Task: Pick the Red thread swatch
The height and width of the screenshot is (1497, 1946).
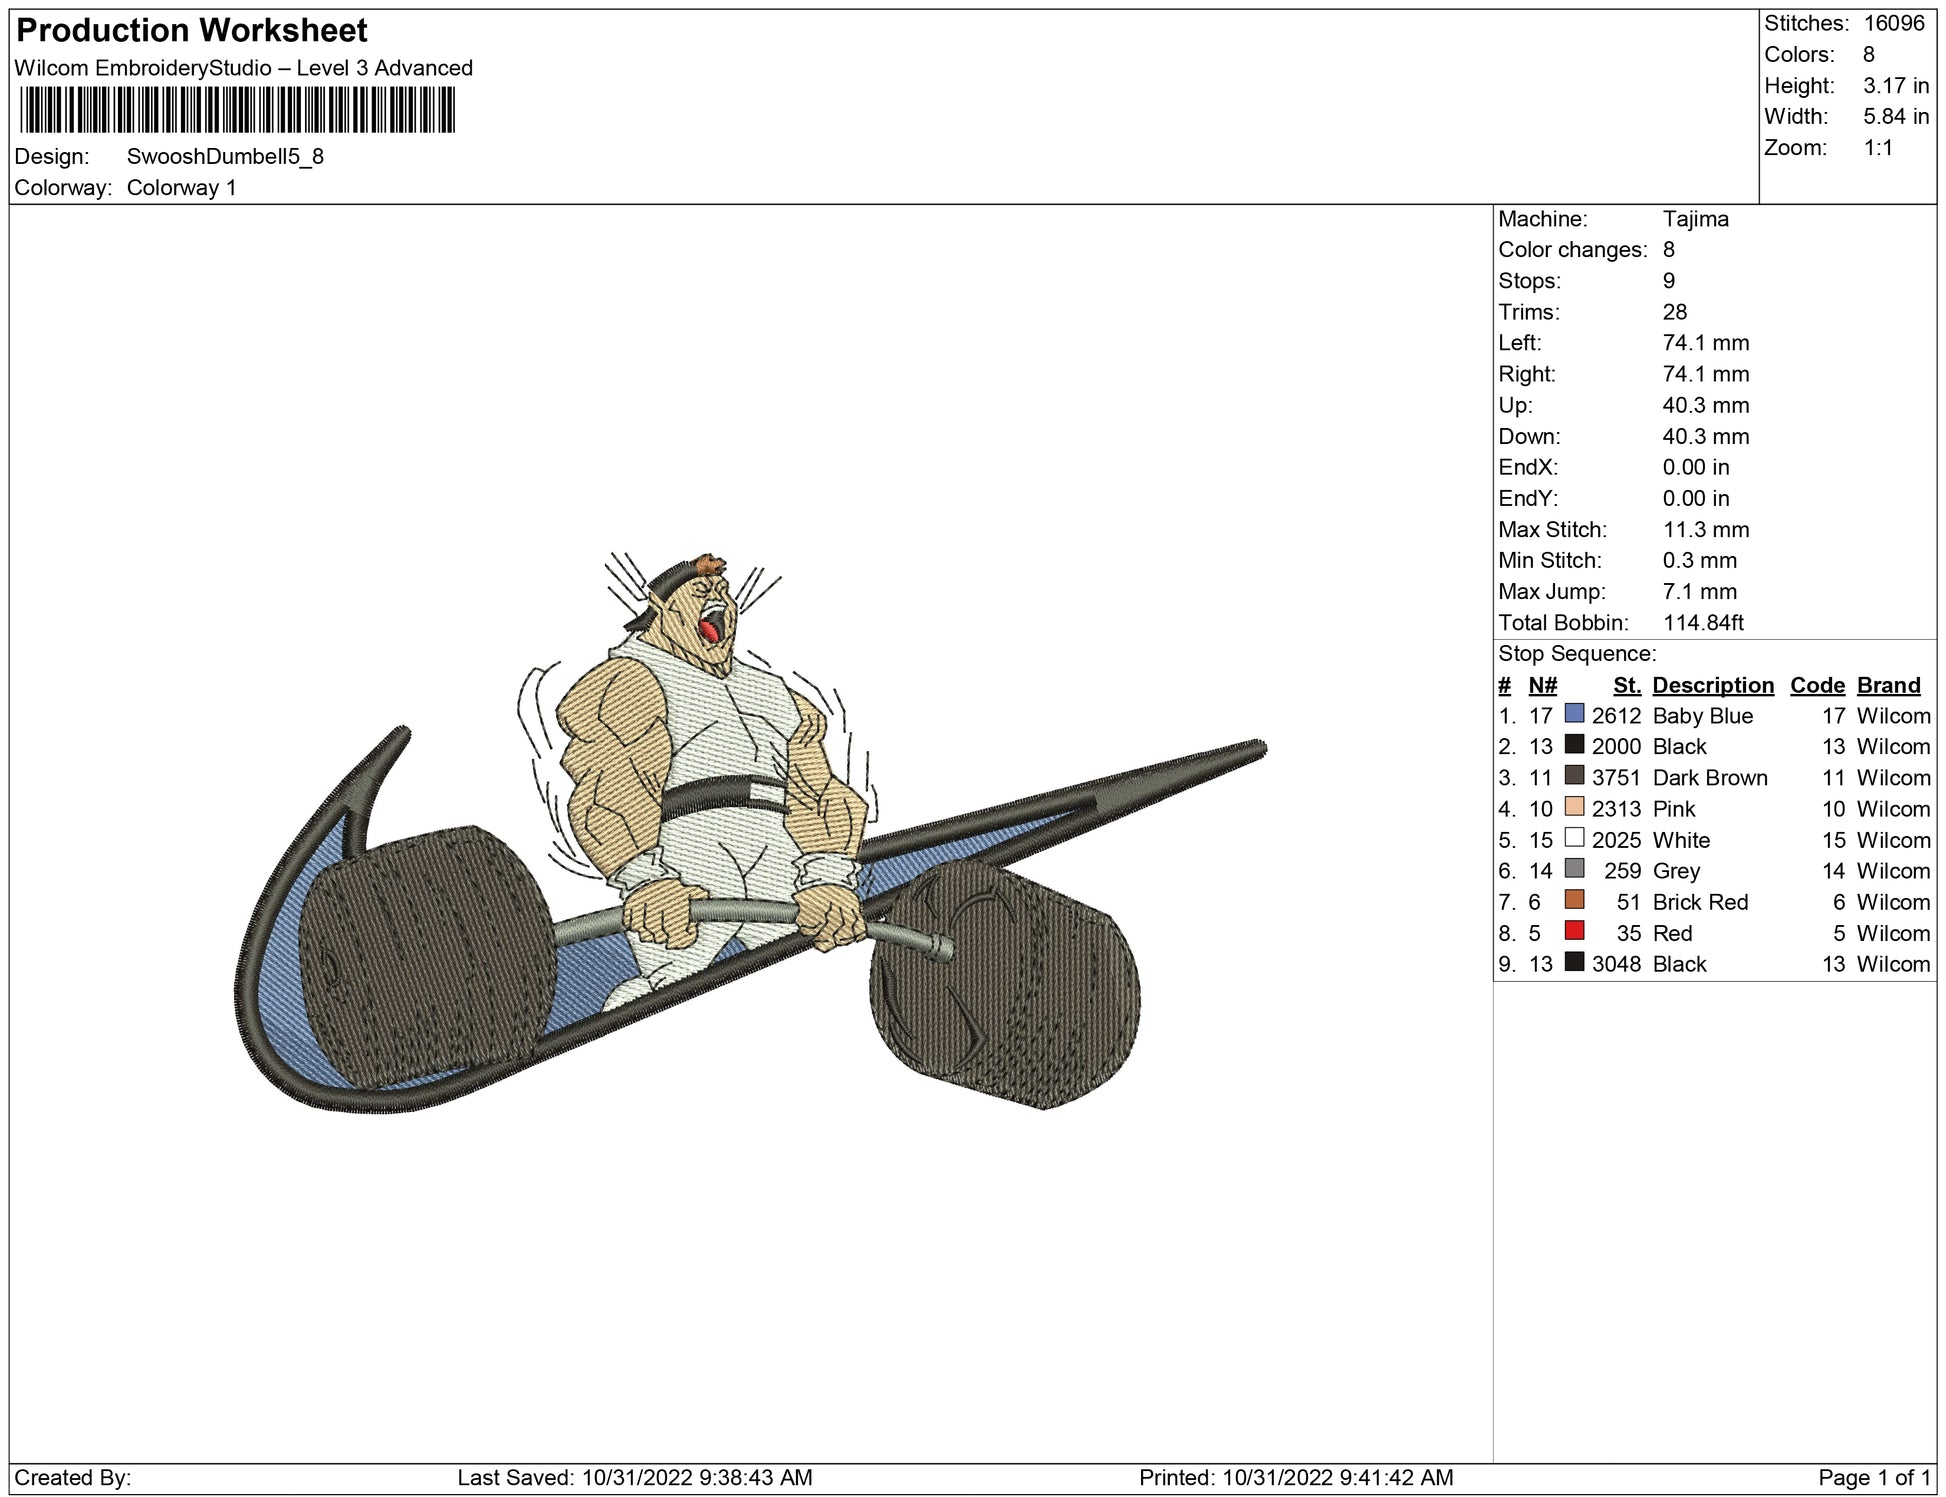Action: click(1574, 931)
